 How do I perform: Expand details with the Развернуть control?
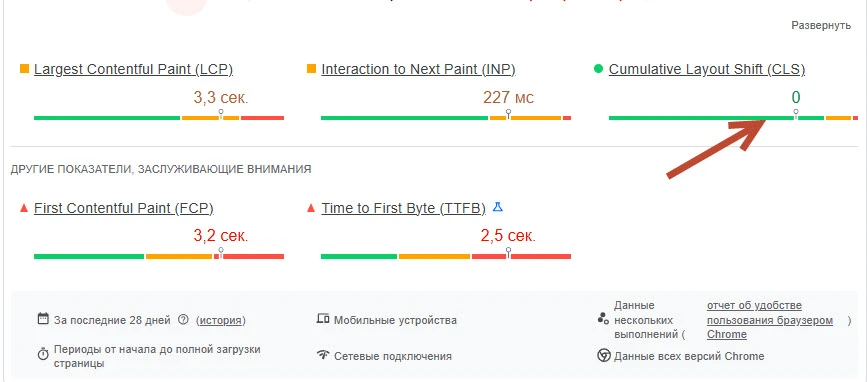point(821,25)
